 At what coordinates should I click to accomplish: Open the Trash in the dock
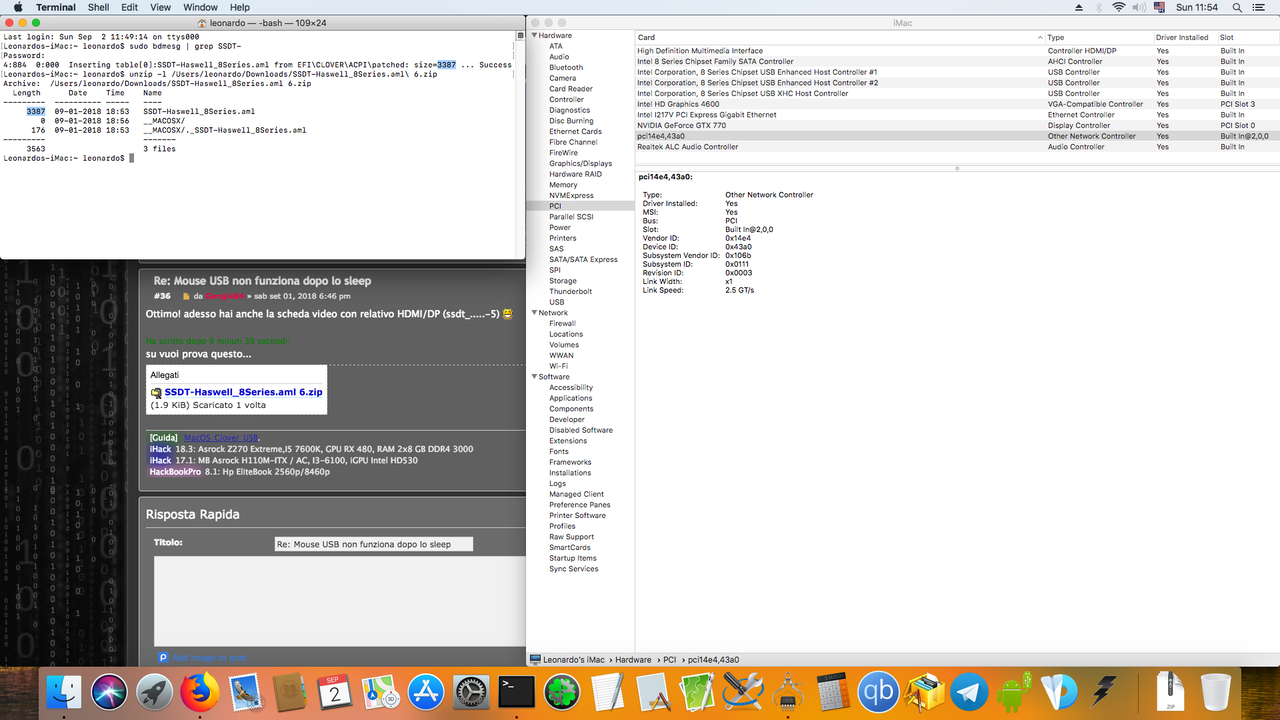(x=1216, y=691)
